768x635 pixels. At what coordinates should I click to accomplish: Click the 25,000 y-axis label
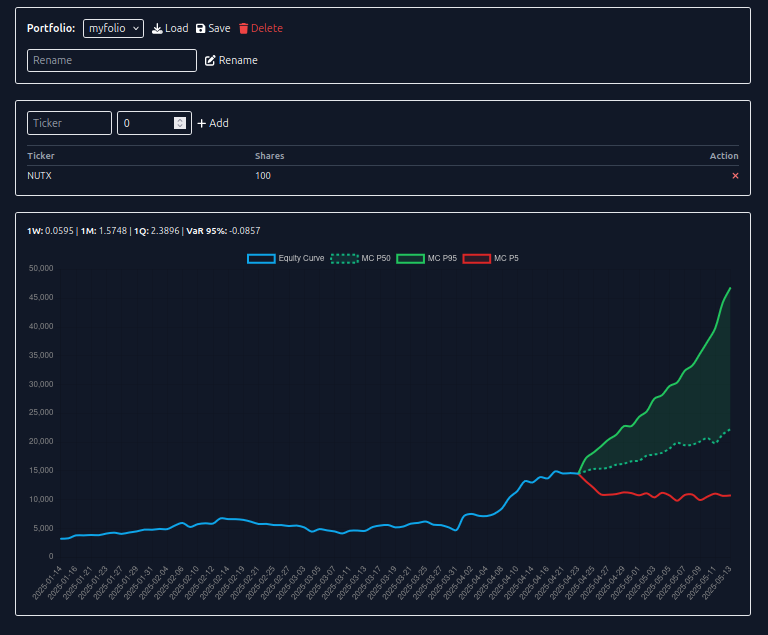(x=41, y=413)
